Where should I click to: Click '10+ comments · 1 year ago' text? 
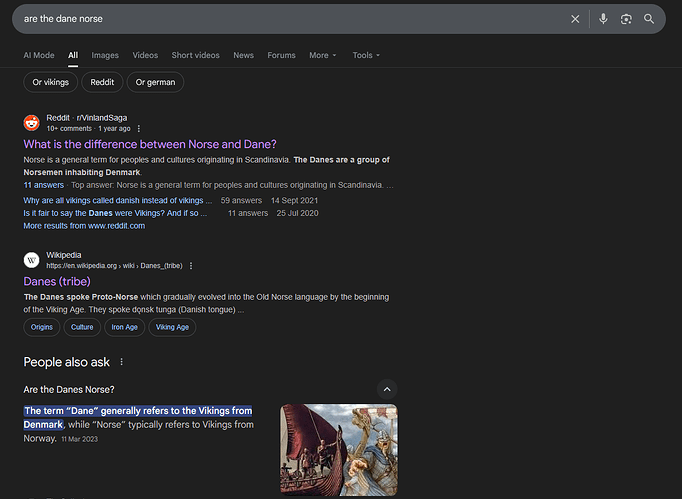[x=88, y=129]
